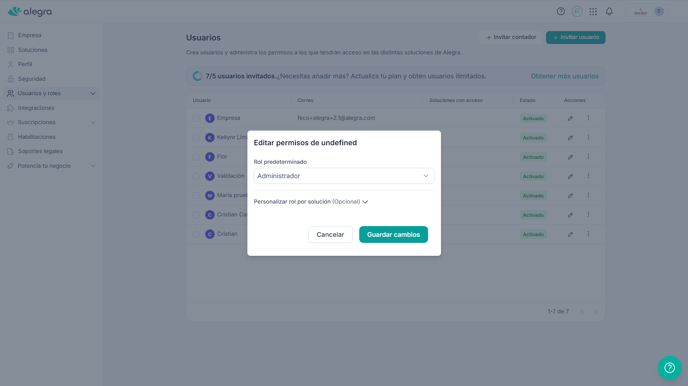Open the floating help chat bubble
This screenshot has height=386, width=688.
pyautogui.click(x=670, y=368)
